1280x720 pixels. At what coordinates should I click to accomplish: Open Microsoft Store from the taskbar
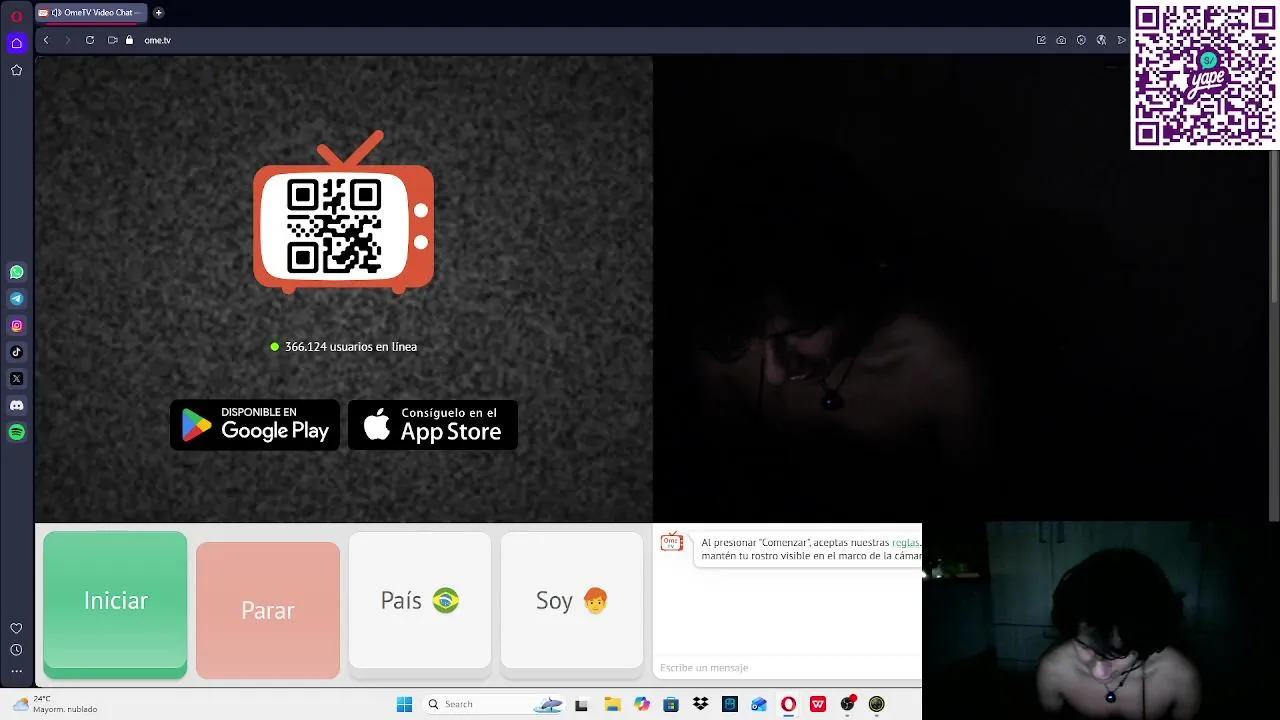(671, 704)
